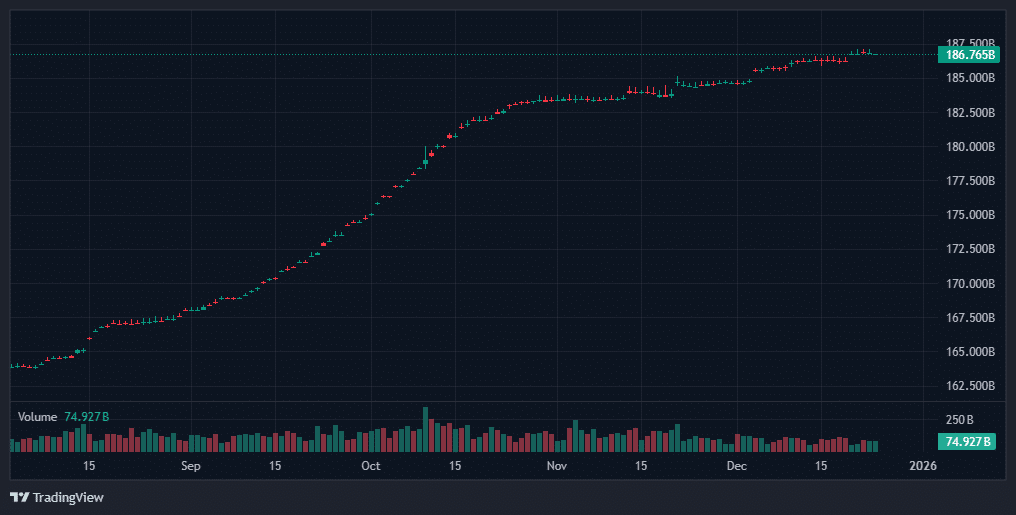Click the 185.000B price axis label
The width and height of the screenshot is (1016, 515).
click(969, 78)
